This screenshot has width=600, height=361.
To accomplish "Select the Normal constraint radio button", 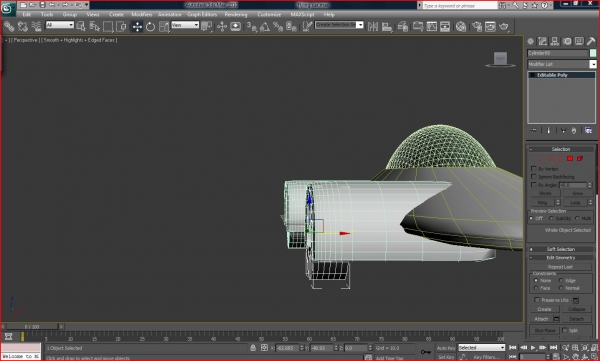I will [561, 288].
